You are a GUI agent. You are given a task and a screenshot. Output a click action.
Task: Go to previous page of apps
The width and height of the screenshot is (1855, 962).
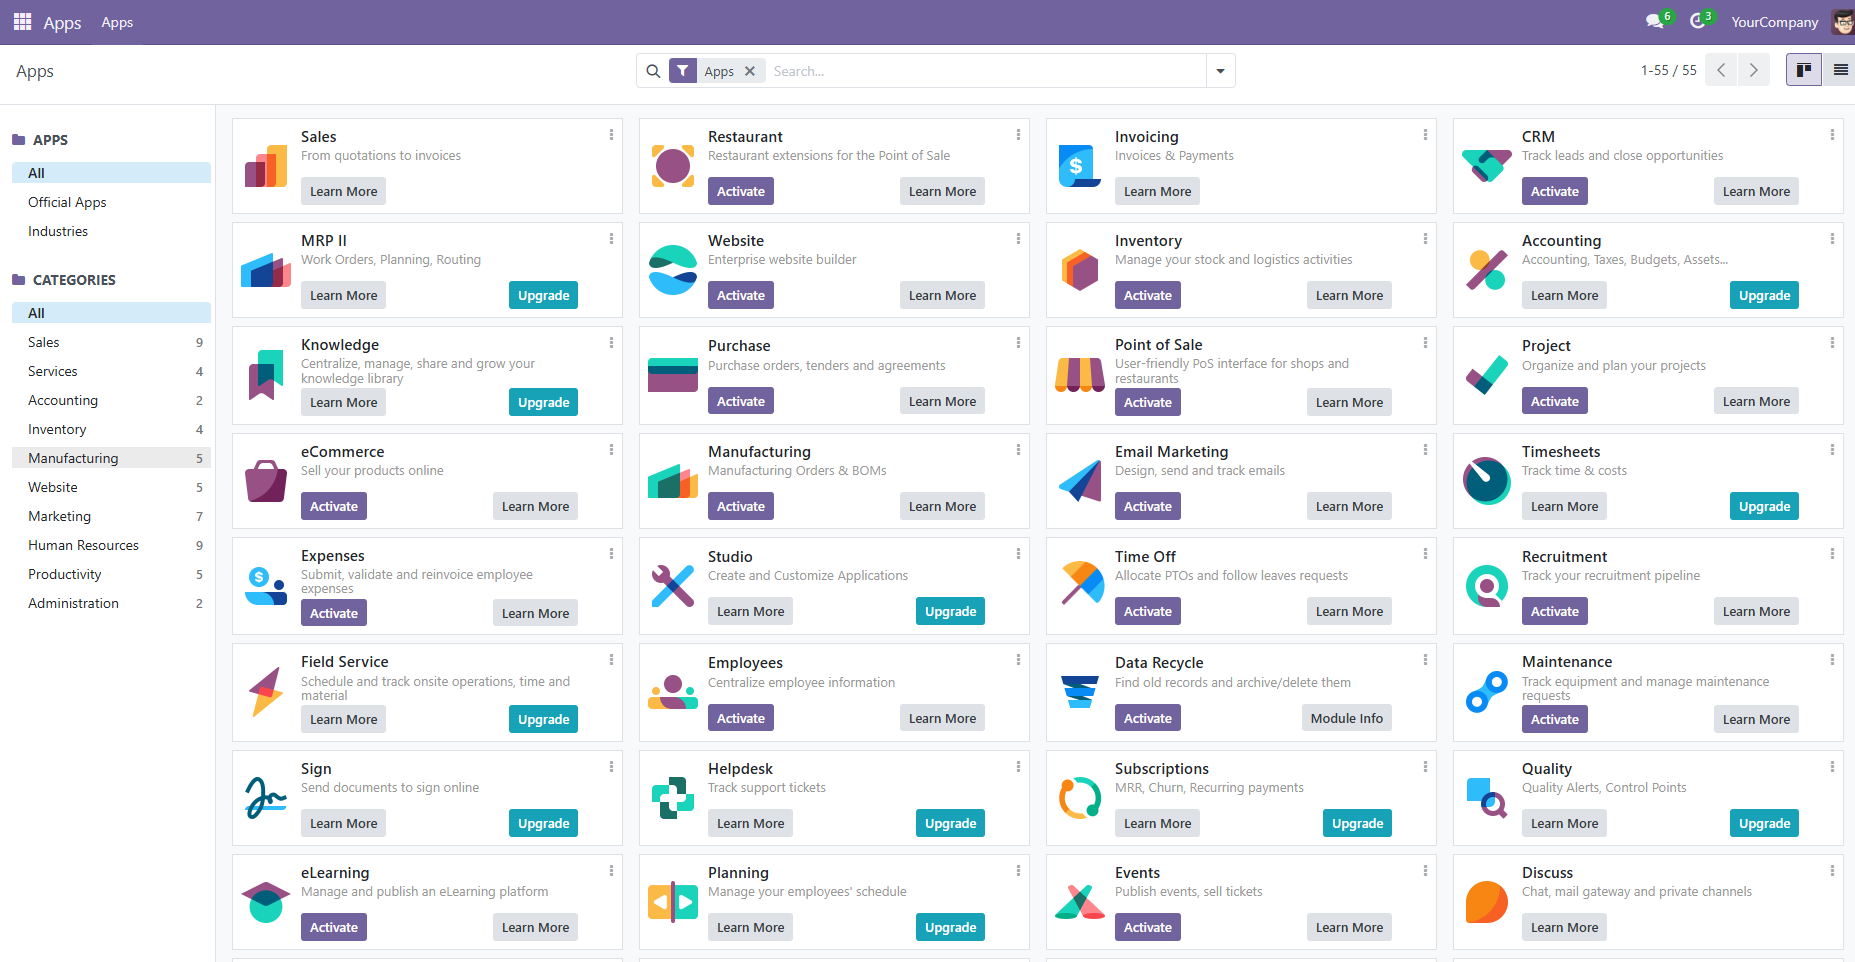(1721, 70)
